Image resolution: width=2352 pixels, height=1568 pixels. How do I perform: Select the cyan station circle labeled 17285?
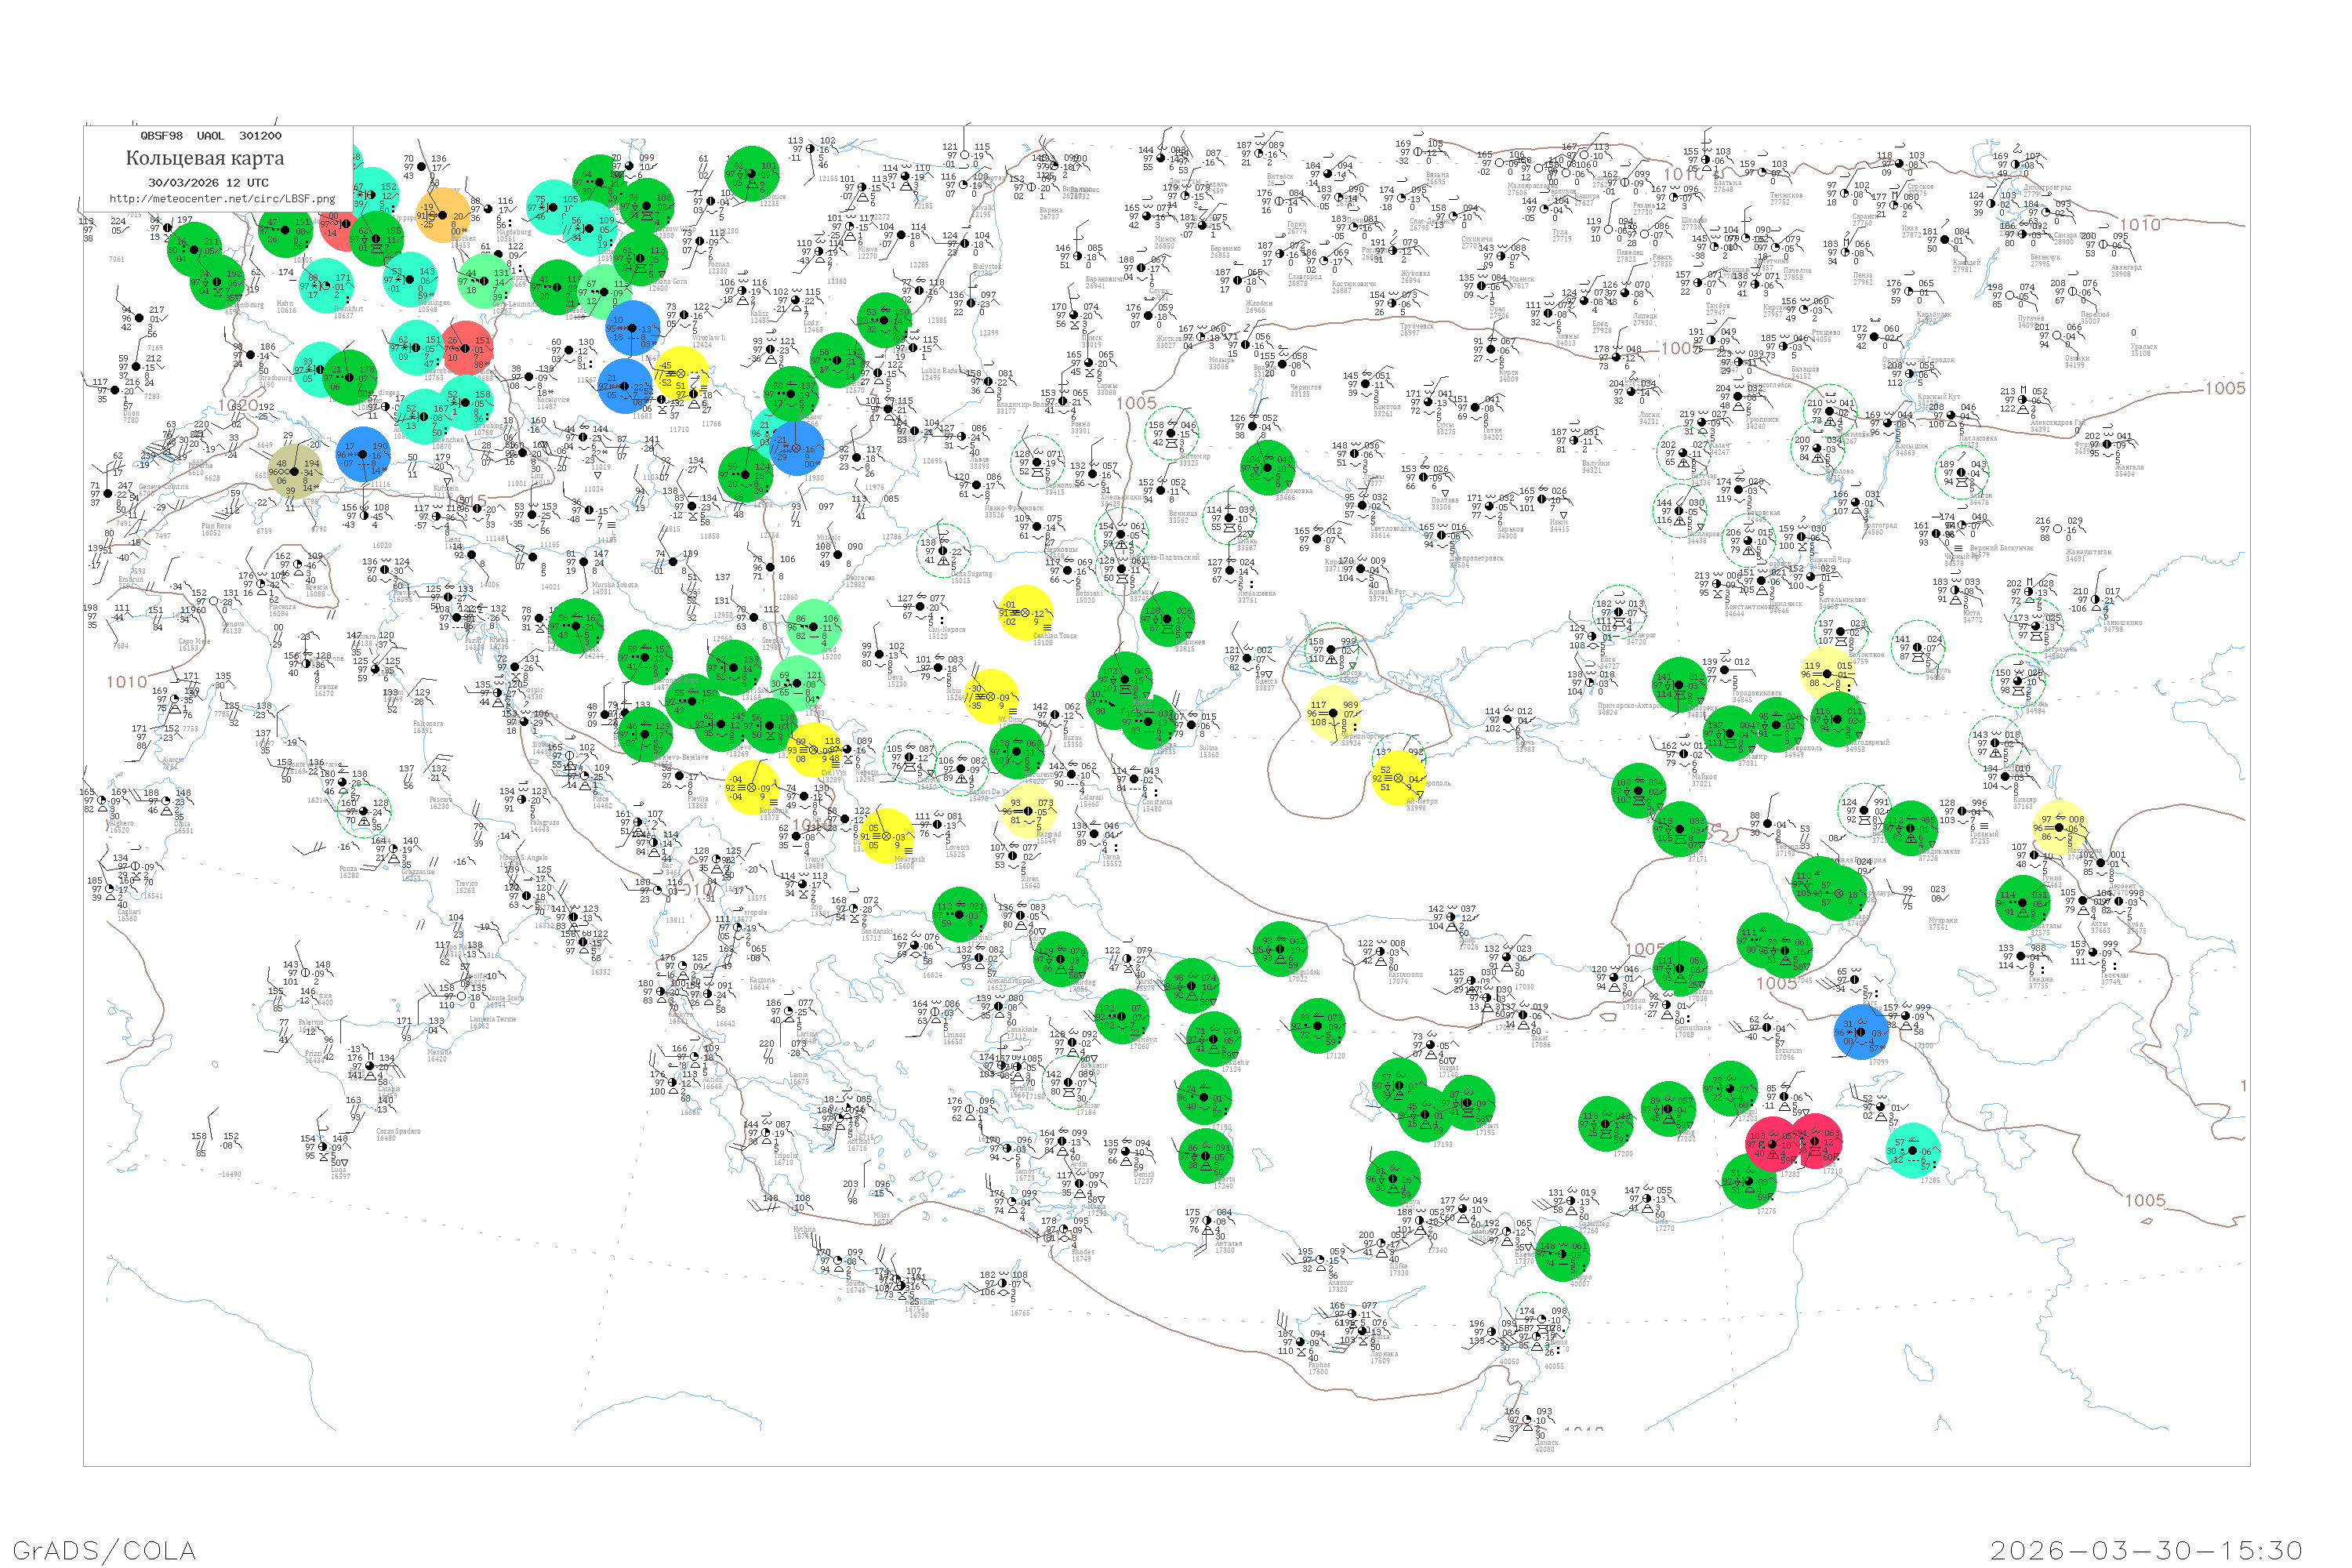click(1913, 1151)
